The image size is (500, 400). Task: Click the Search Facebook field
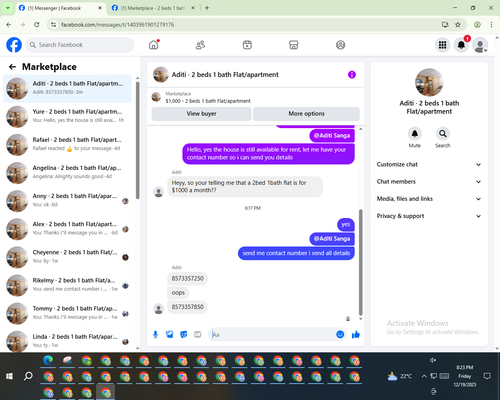[x=80, y=45]
